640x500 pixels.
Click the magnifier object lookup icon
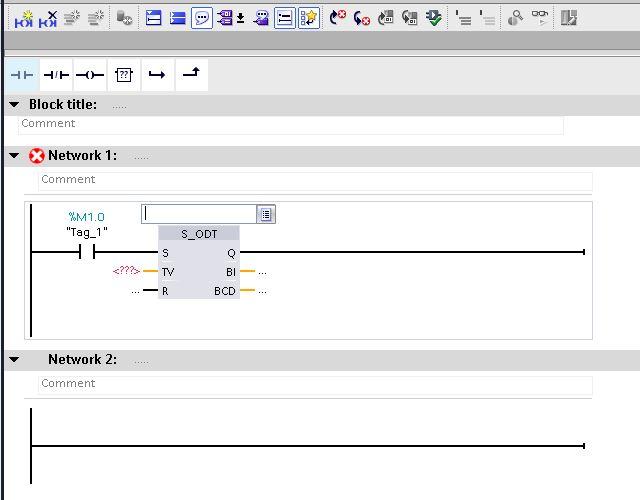coord(516,18)
